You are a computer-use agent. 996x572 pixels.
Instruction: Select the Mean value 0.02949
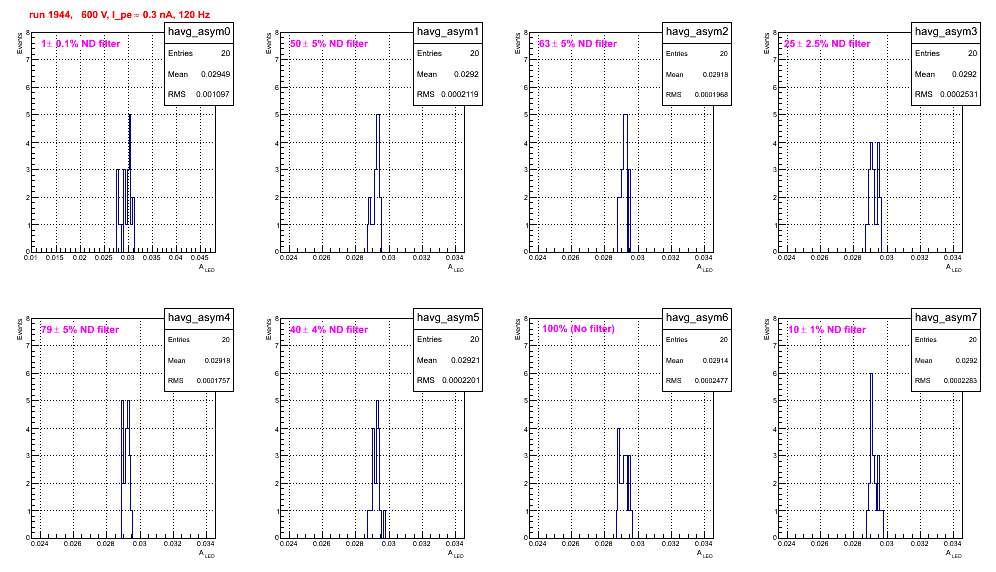click(x=215, y=74)
